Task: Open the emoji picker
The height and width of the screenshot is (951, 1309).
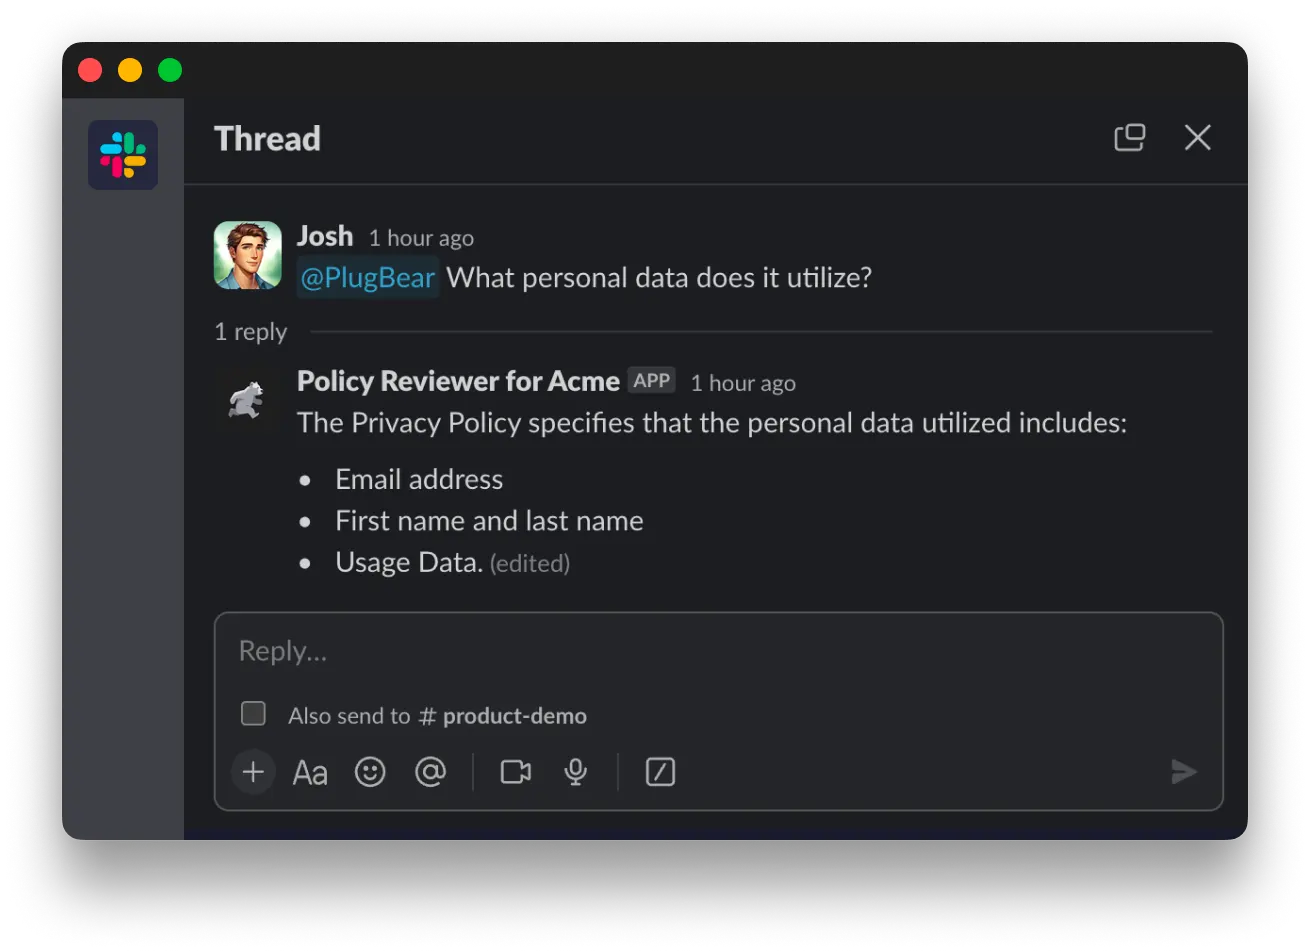Action: click(370, 772)
